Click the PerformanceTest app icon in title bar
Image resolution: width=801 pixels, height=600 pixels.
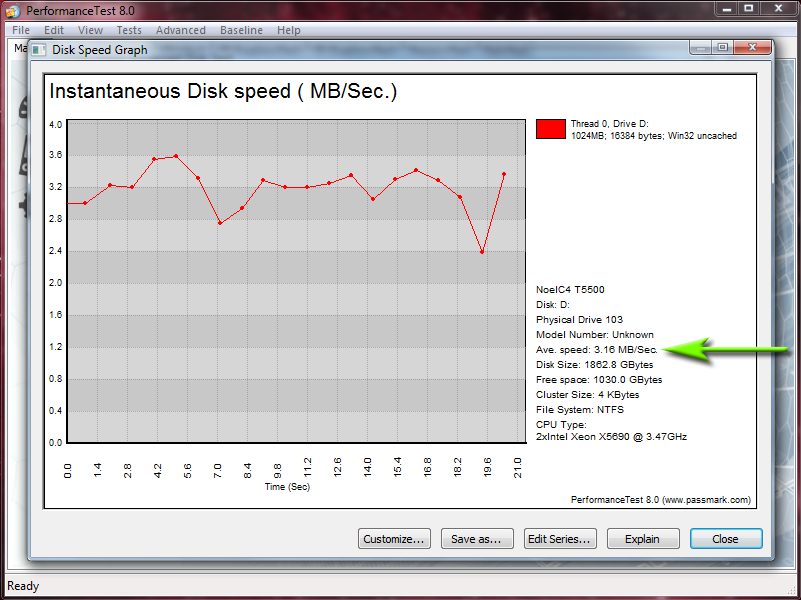coord(13,11)
